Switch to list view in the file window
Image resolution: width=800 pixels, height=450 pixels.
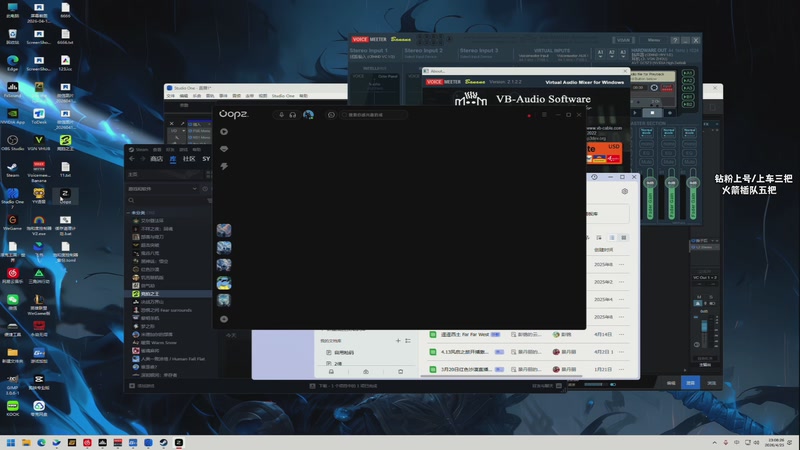pyautogui.click(x=612, y=238)
